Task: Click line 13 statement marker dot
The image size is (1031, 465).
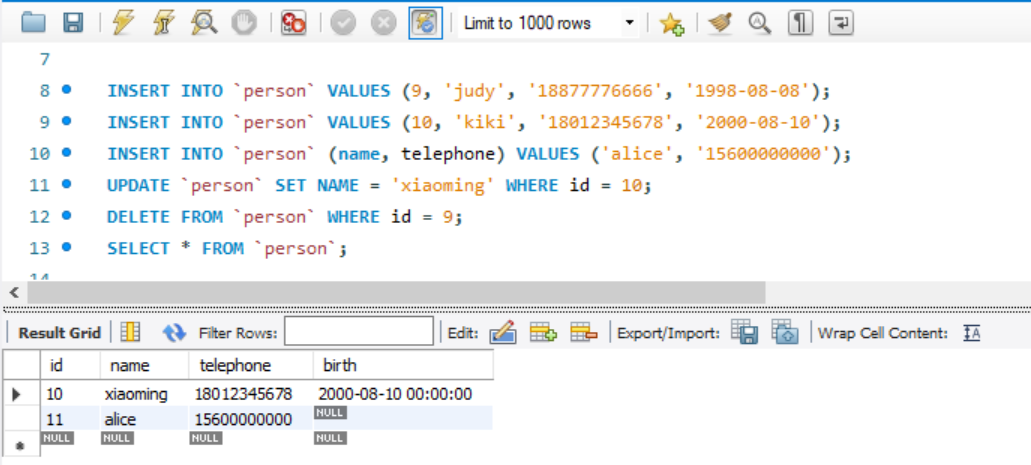Action: [66, 247]
